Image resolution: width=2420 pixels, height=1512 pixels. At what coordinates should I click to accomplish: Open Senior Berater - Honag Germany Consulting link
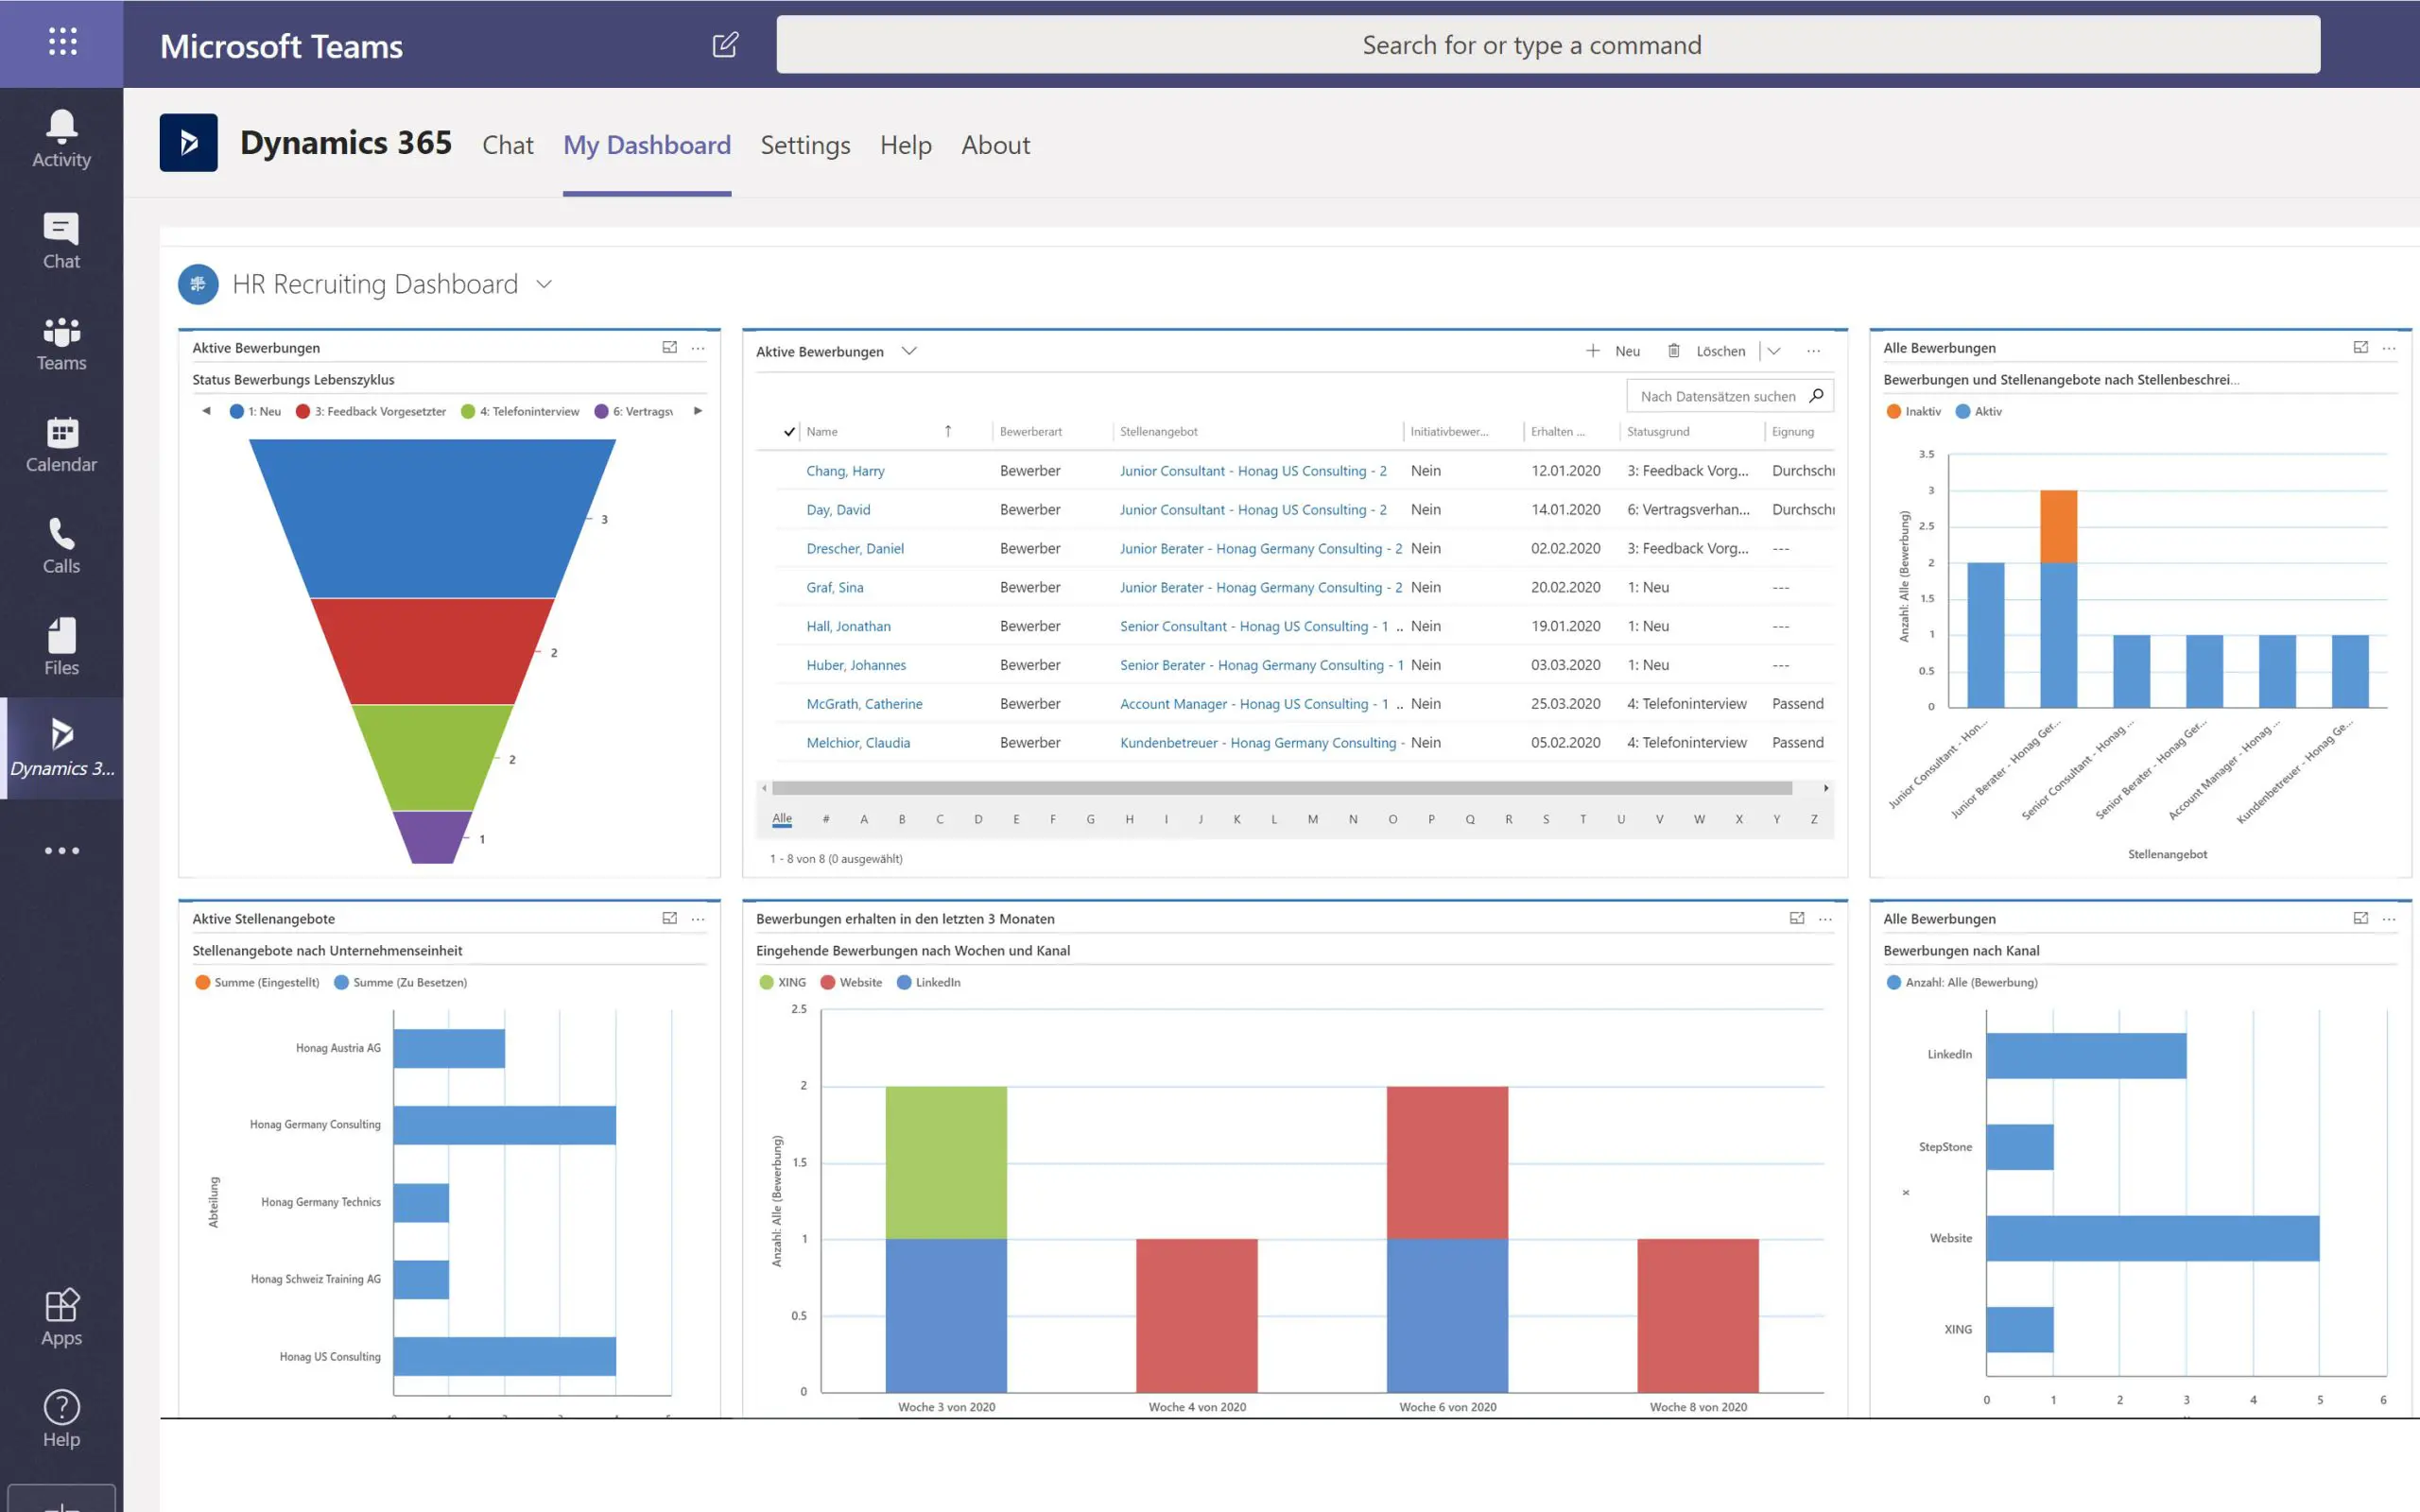(x=1262, y=665)
